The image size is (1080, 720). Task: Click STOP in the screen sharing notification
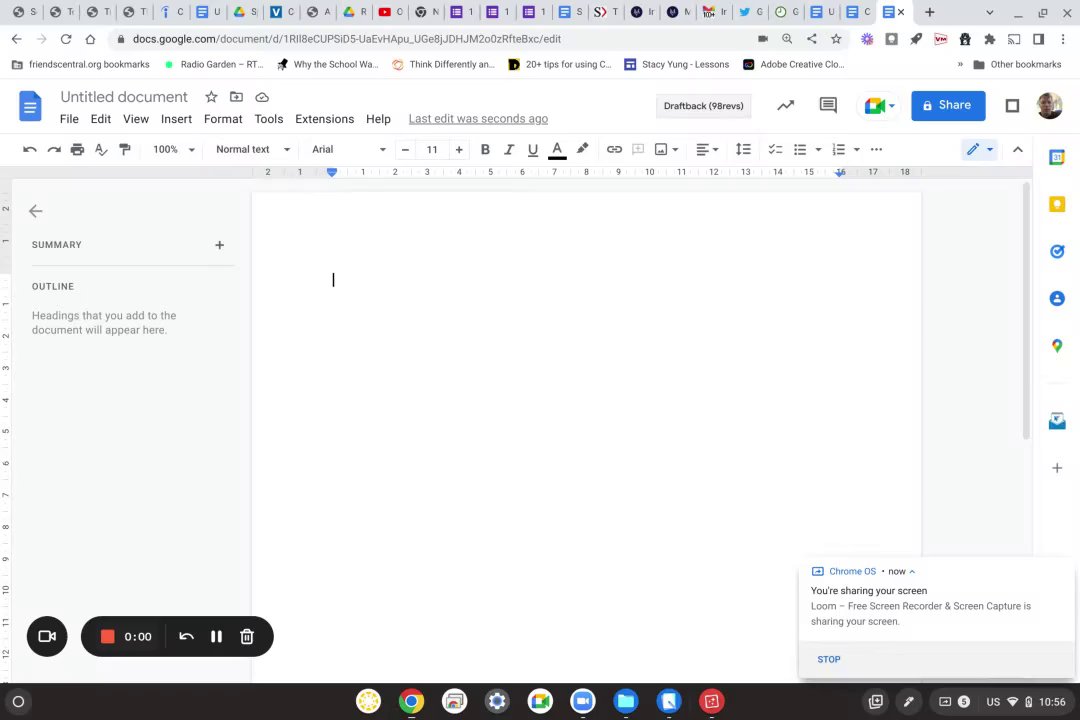coord(829,659)
